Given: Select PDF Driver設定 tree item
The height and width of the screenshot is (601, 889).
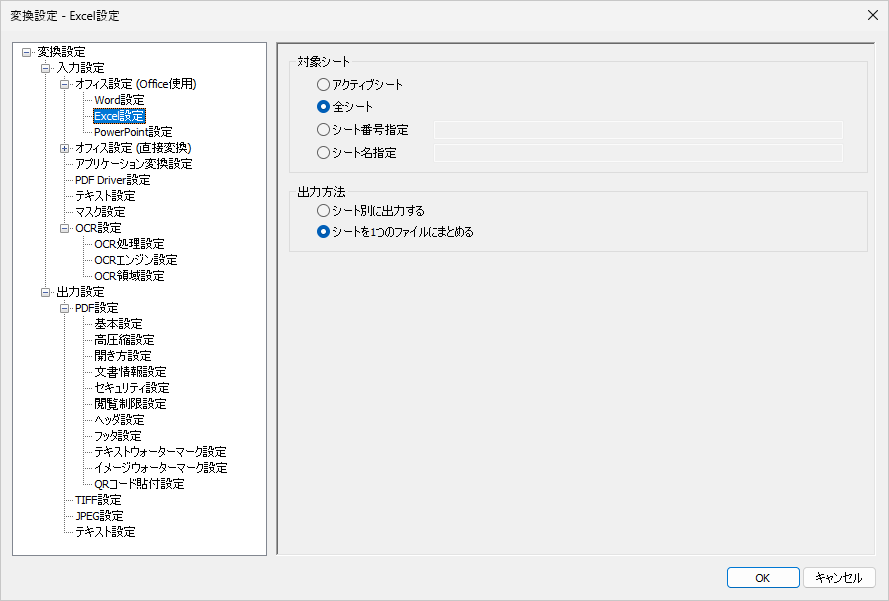Looking at the screenshot, I should point(112,180).
